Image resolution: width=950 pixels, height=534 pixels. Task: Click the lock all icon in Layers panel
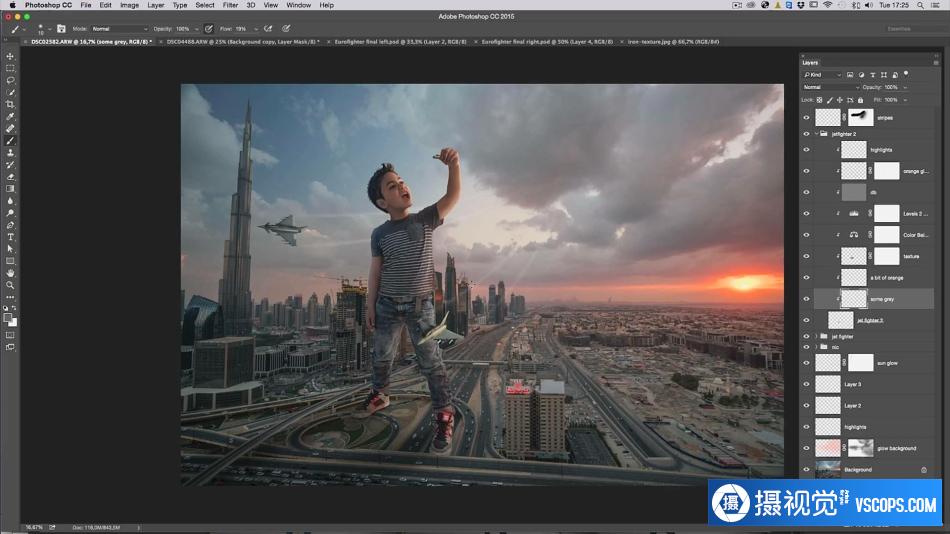860,100
